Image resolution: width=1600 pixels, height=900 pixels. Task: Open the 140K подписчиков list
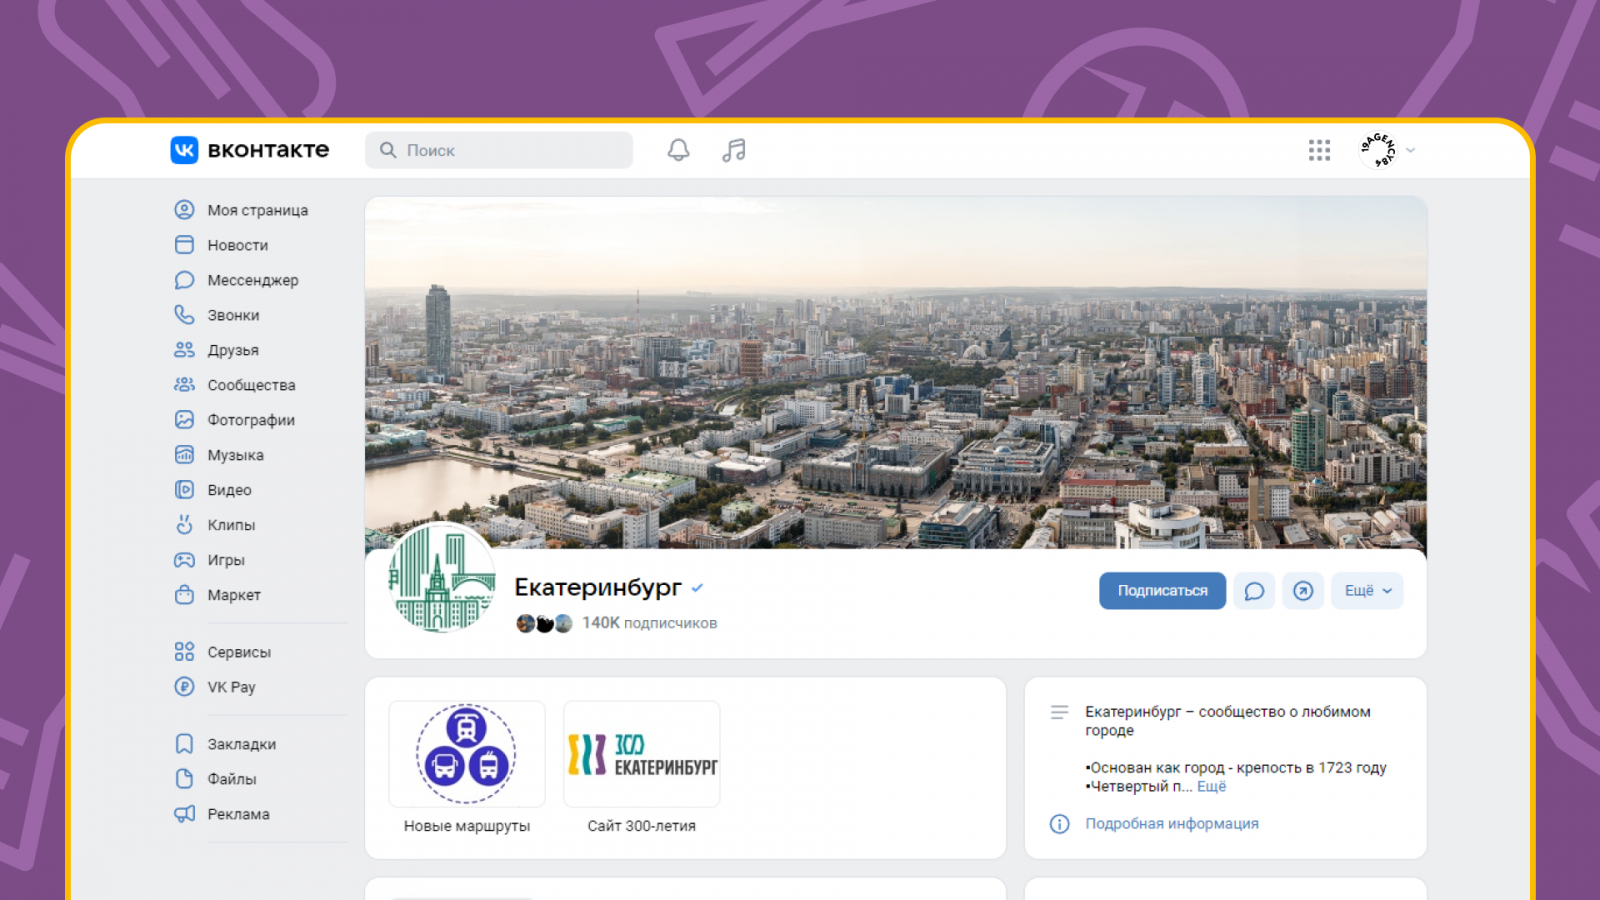649,623
